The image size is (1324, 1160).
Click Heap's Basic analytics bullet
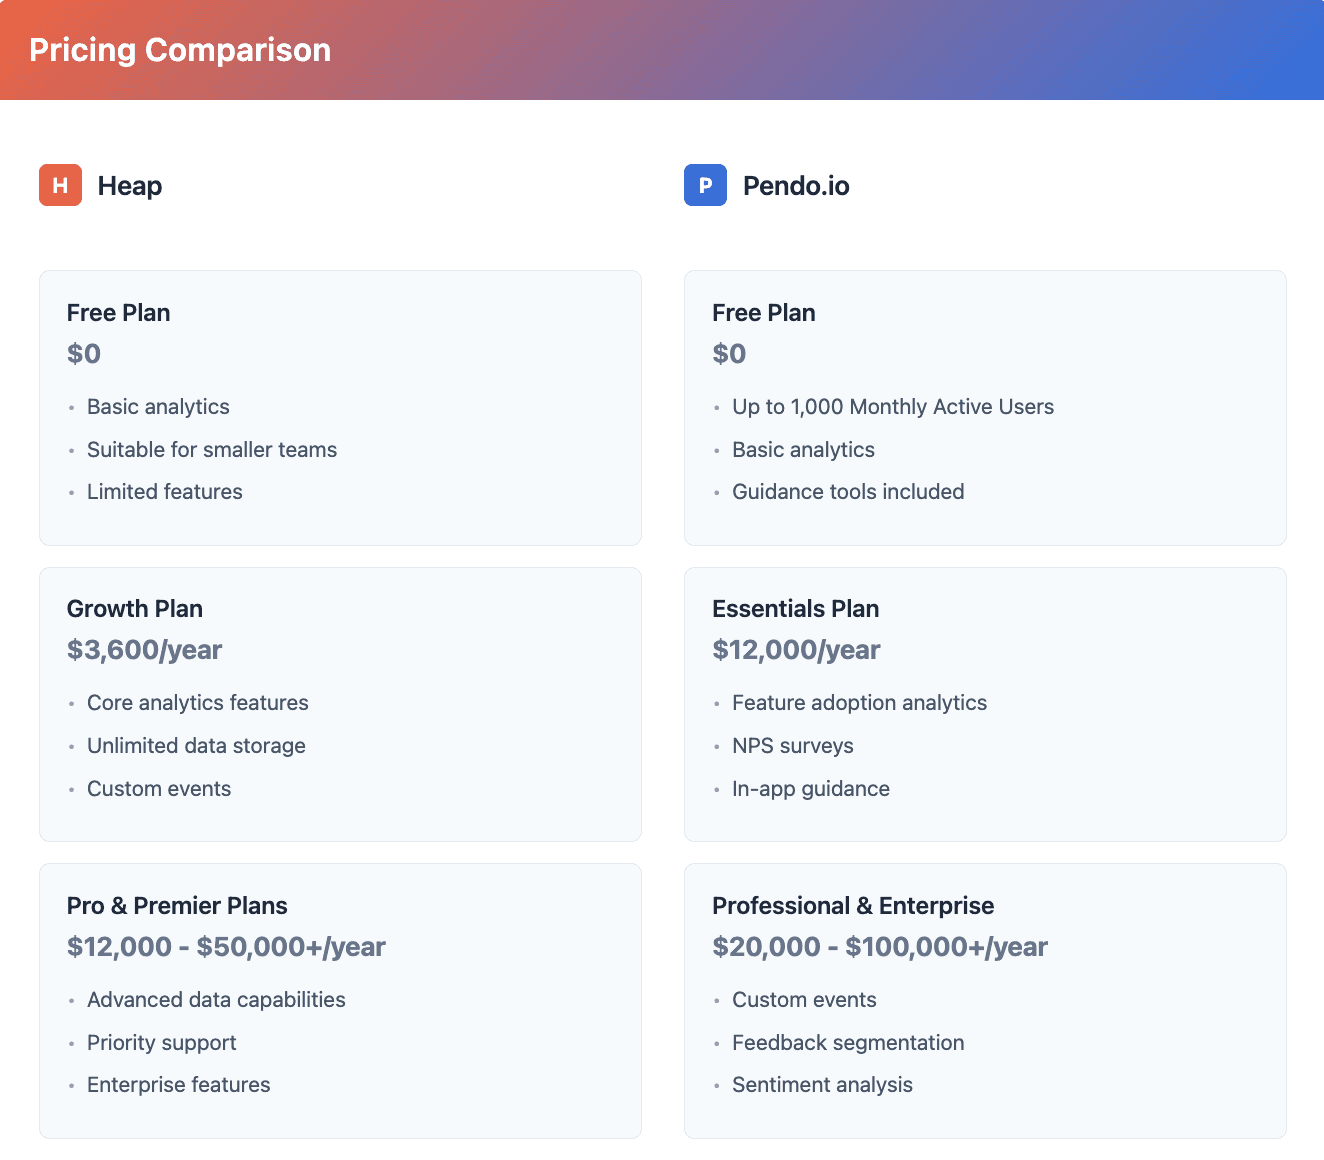pyautogui.click(x=158, y=407)
